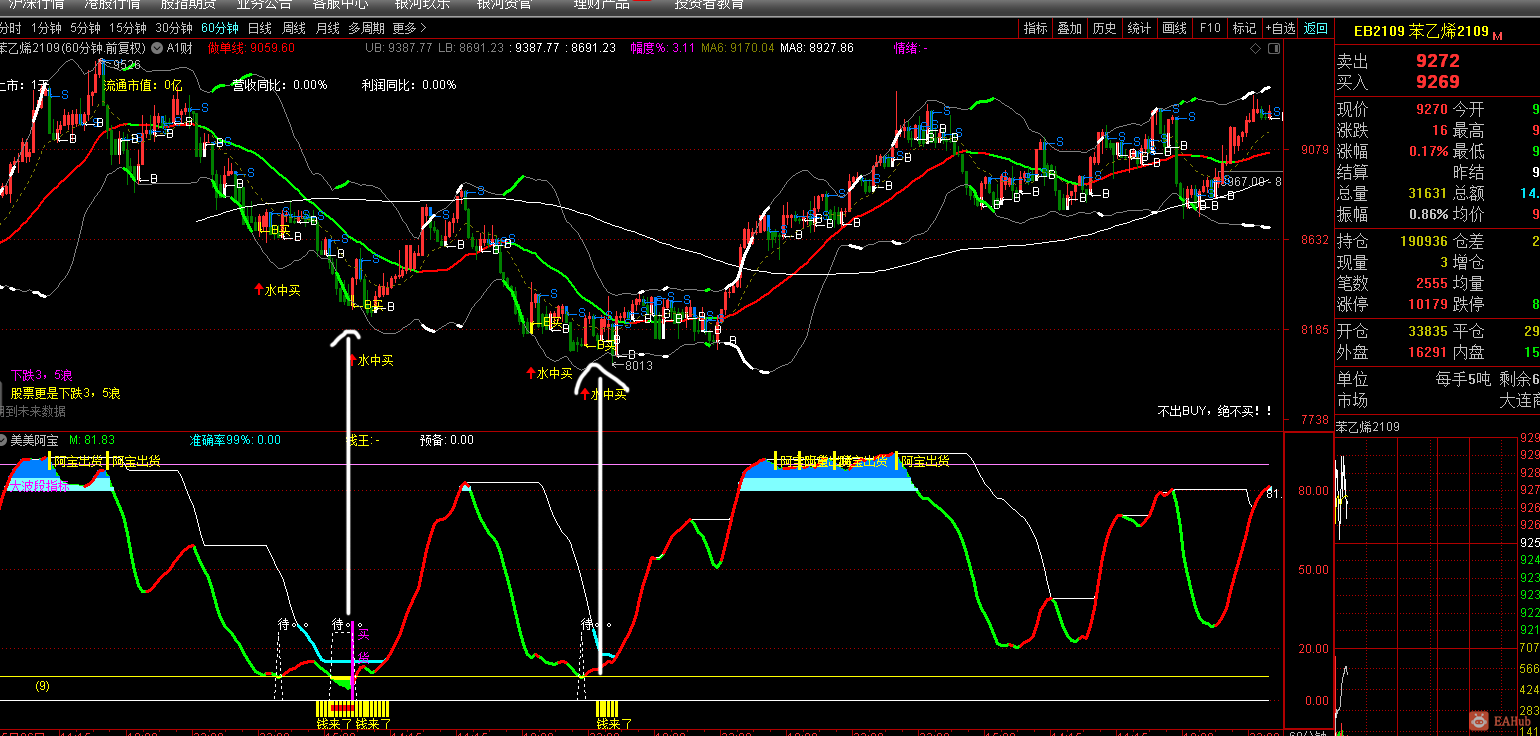This screenshot has height=736, width=1540.
Task: Switch to the 5分钟 chart period
Action: point(86,29)
